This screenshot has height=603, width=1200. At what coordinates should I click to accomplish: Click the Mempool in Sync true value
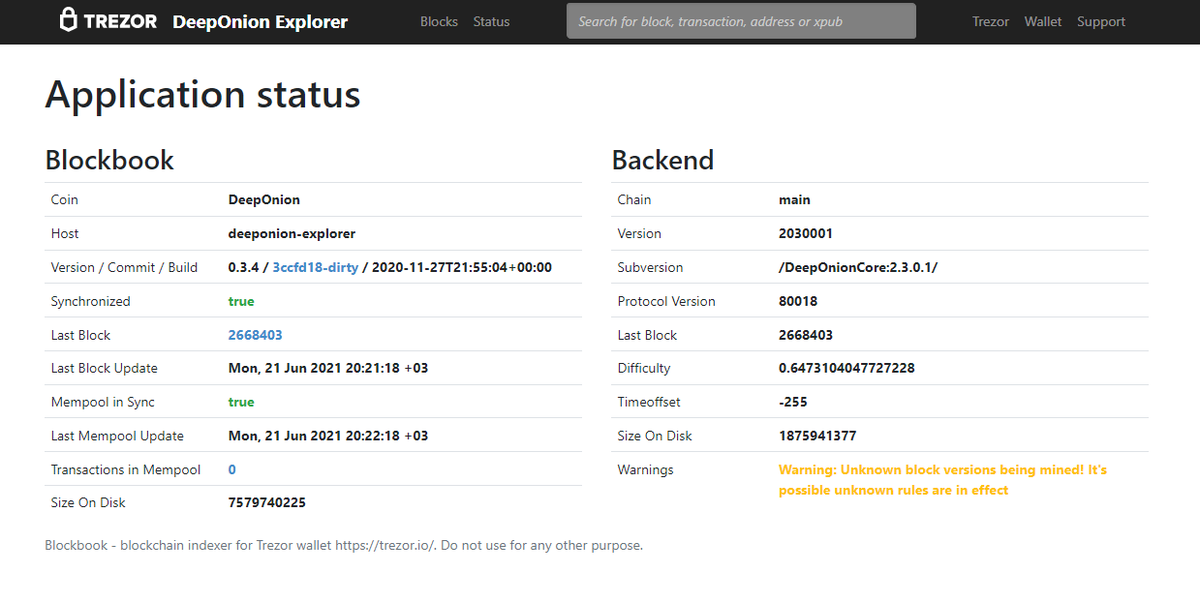coord(241,402)
